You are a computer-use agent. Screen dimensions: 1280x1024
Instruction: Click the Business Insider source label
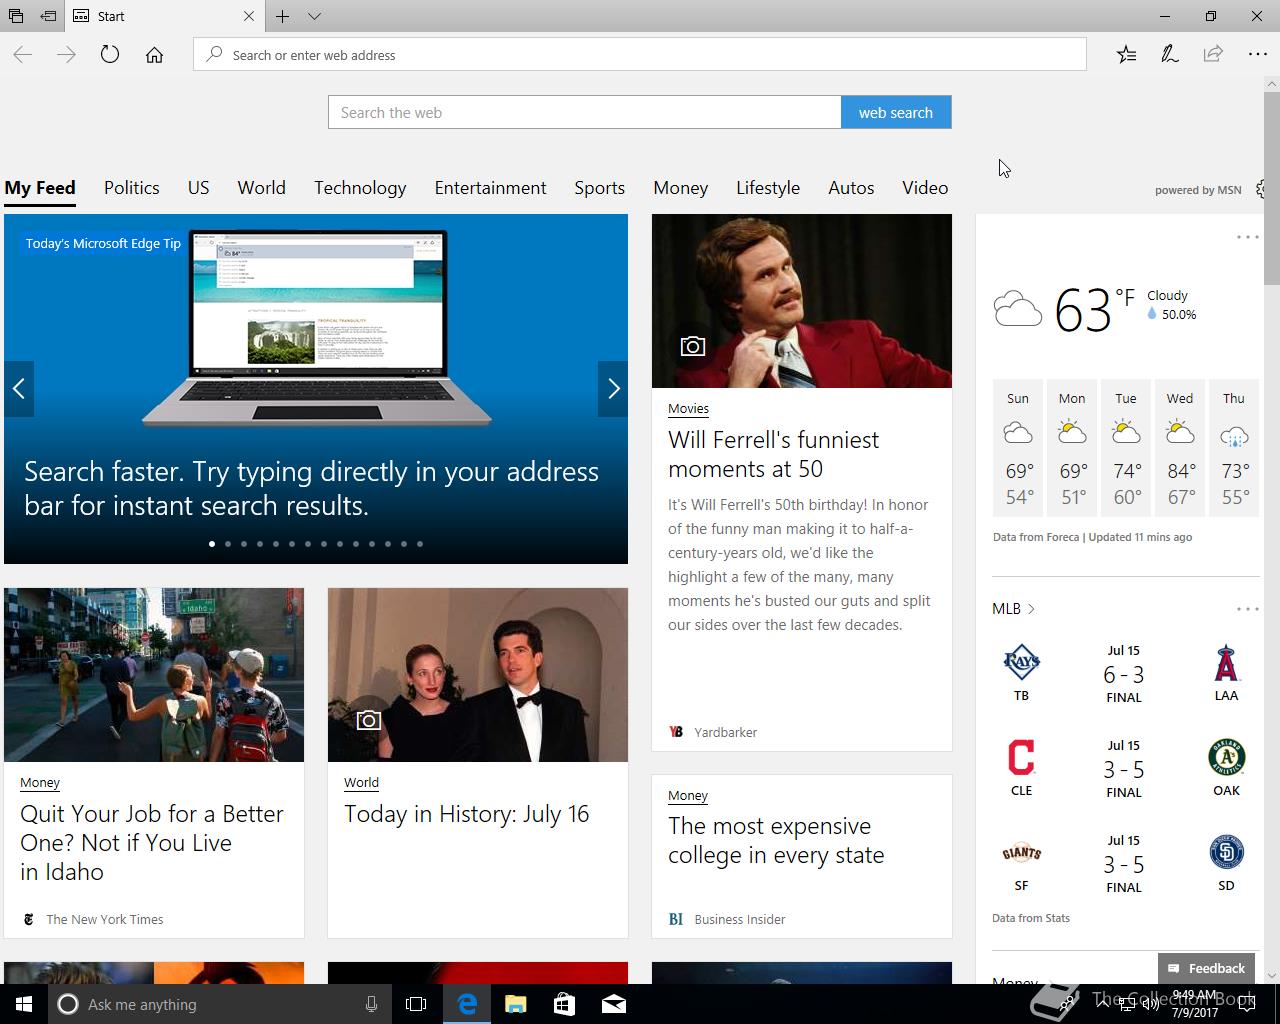[x=739, y=919]
